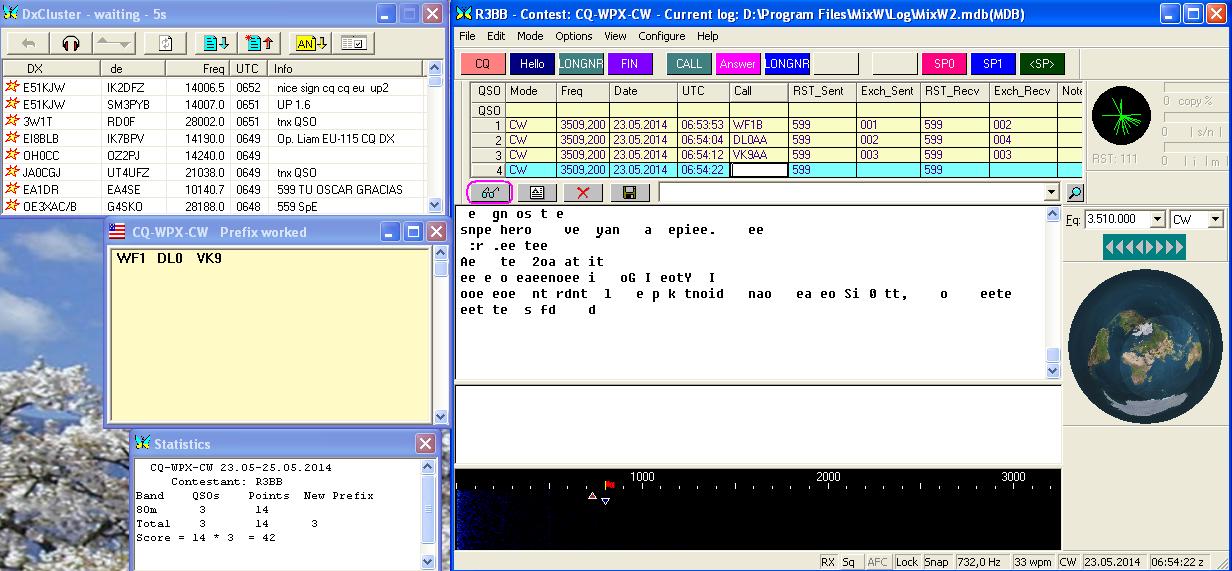Click the yellow AN arrow icon

coord(309,43)
